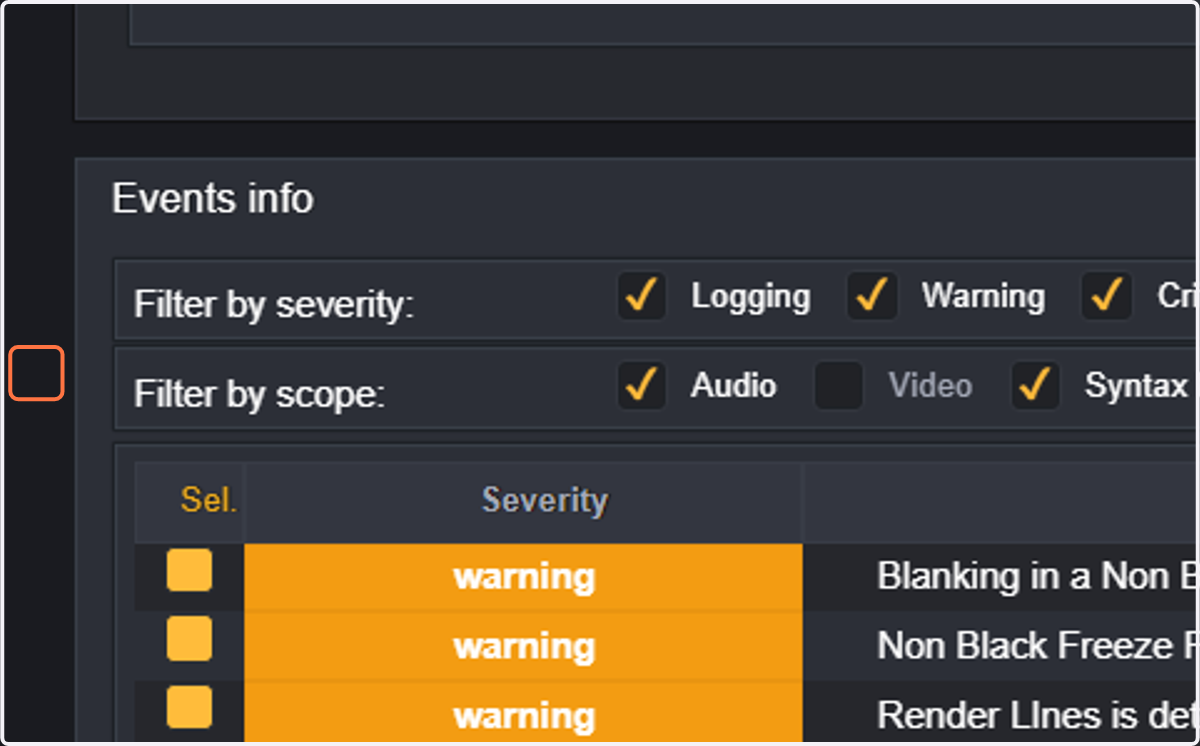This screenshot has height=746, width=1200.
Task: Click the Blanking in a Non description text
Action: [x=1037, y=577]
